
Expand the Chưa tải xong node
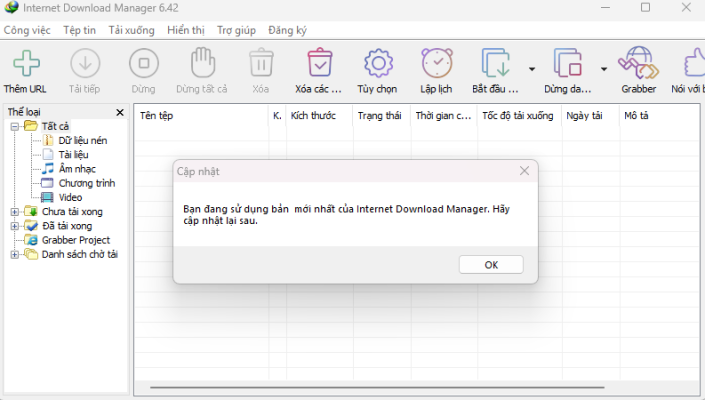click(x=14, y=212)
